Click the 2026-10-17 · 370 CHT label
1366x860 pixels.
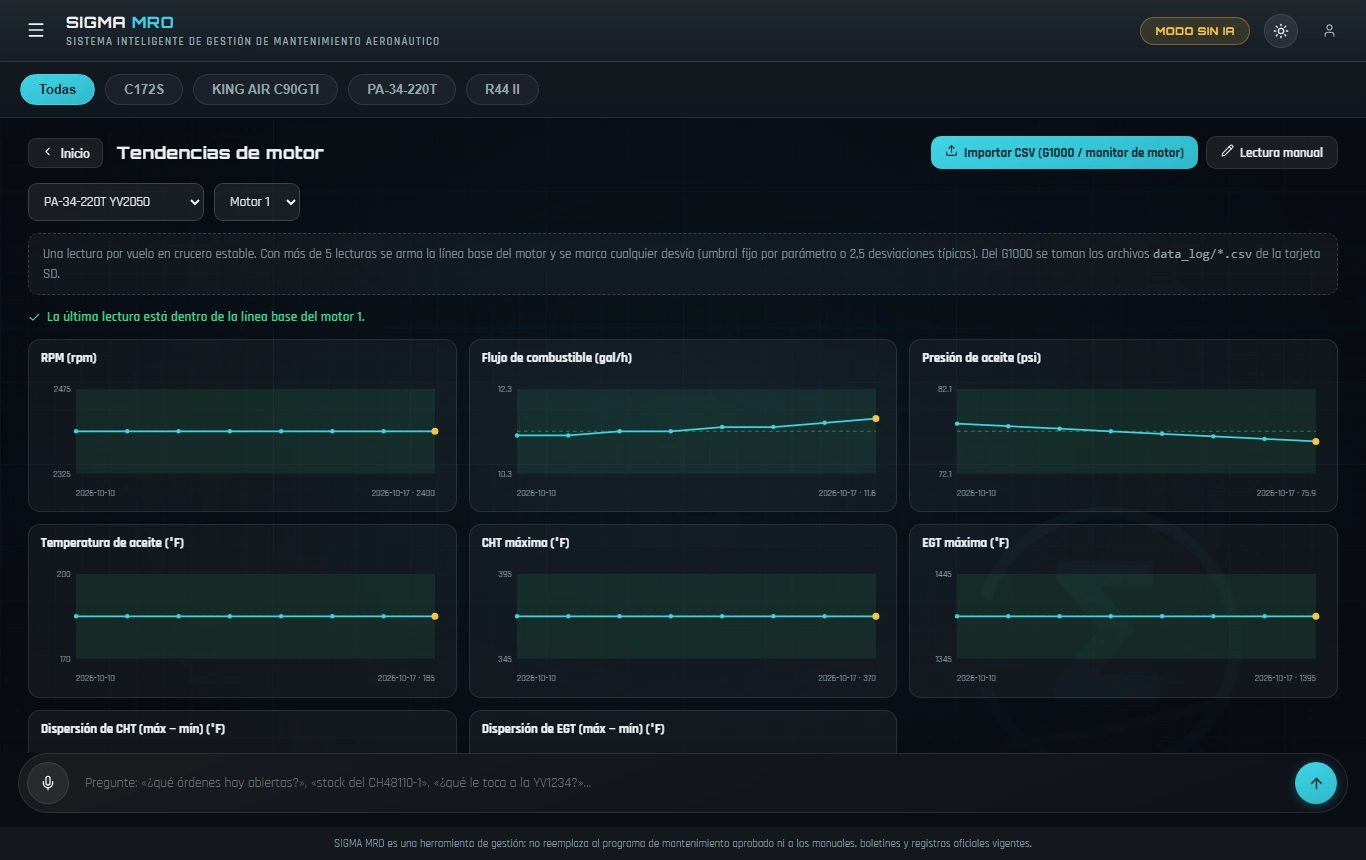847,678
